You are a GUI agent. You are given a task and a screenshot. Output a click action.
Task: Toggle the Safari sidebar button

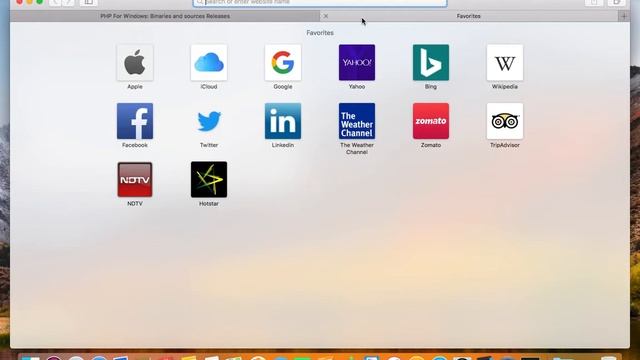click(89, 2)
